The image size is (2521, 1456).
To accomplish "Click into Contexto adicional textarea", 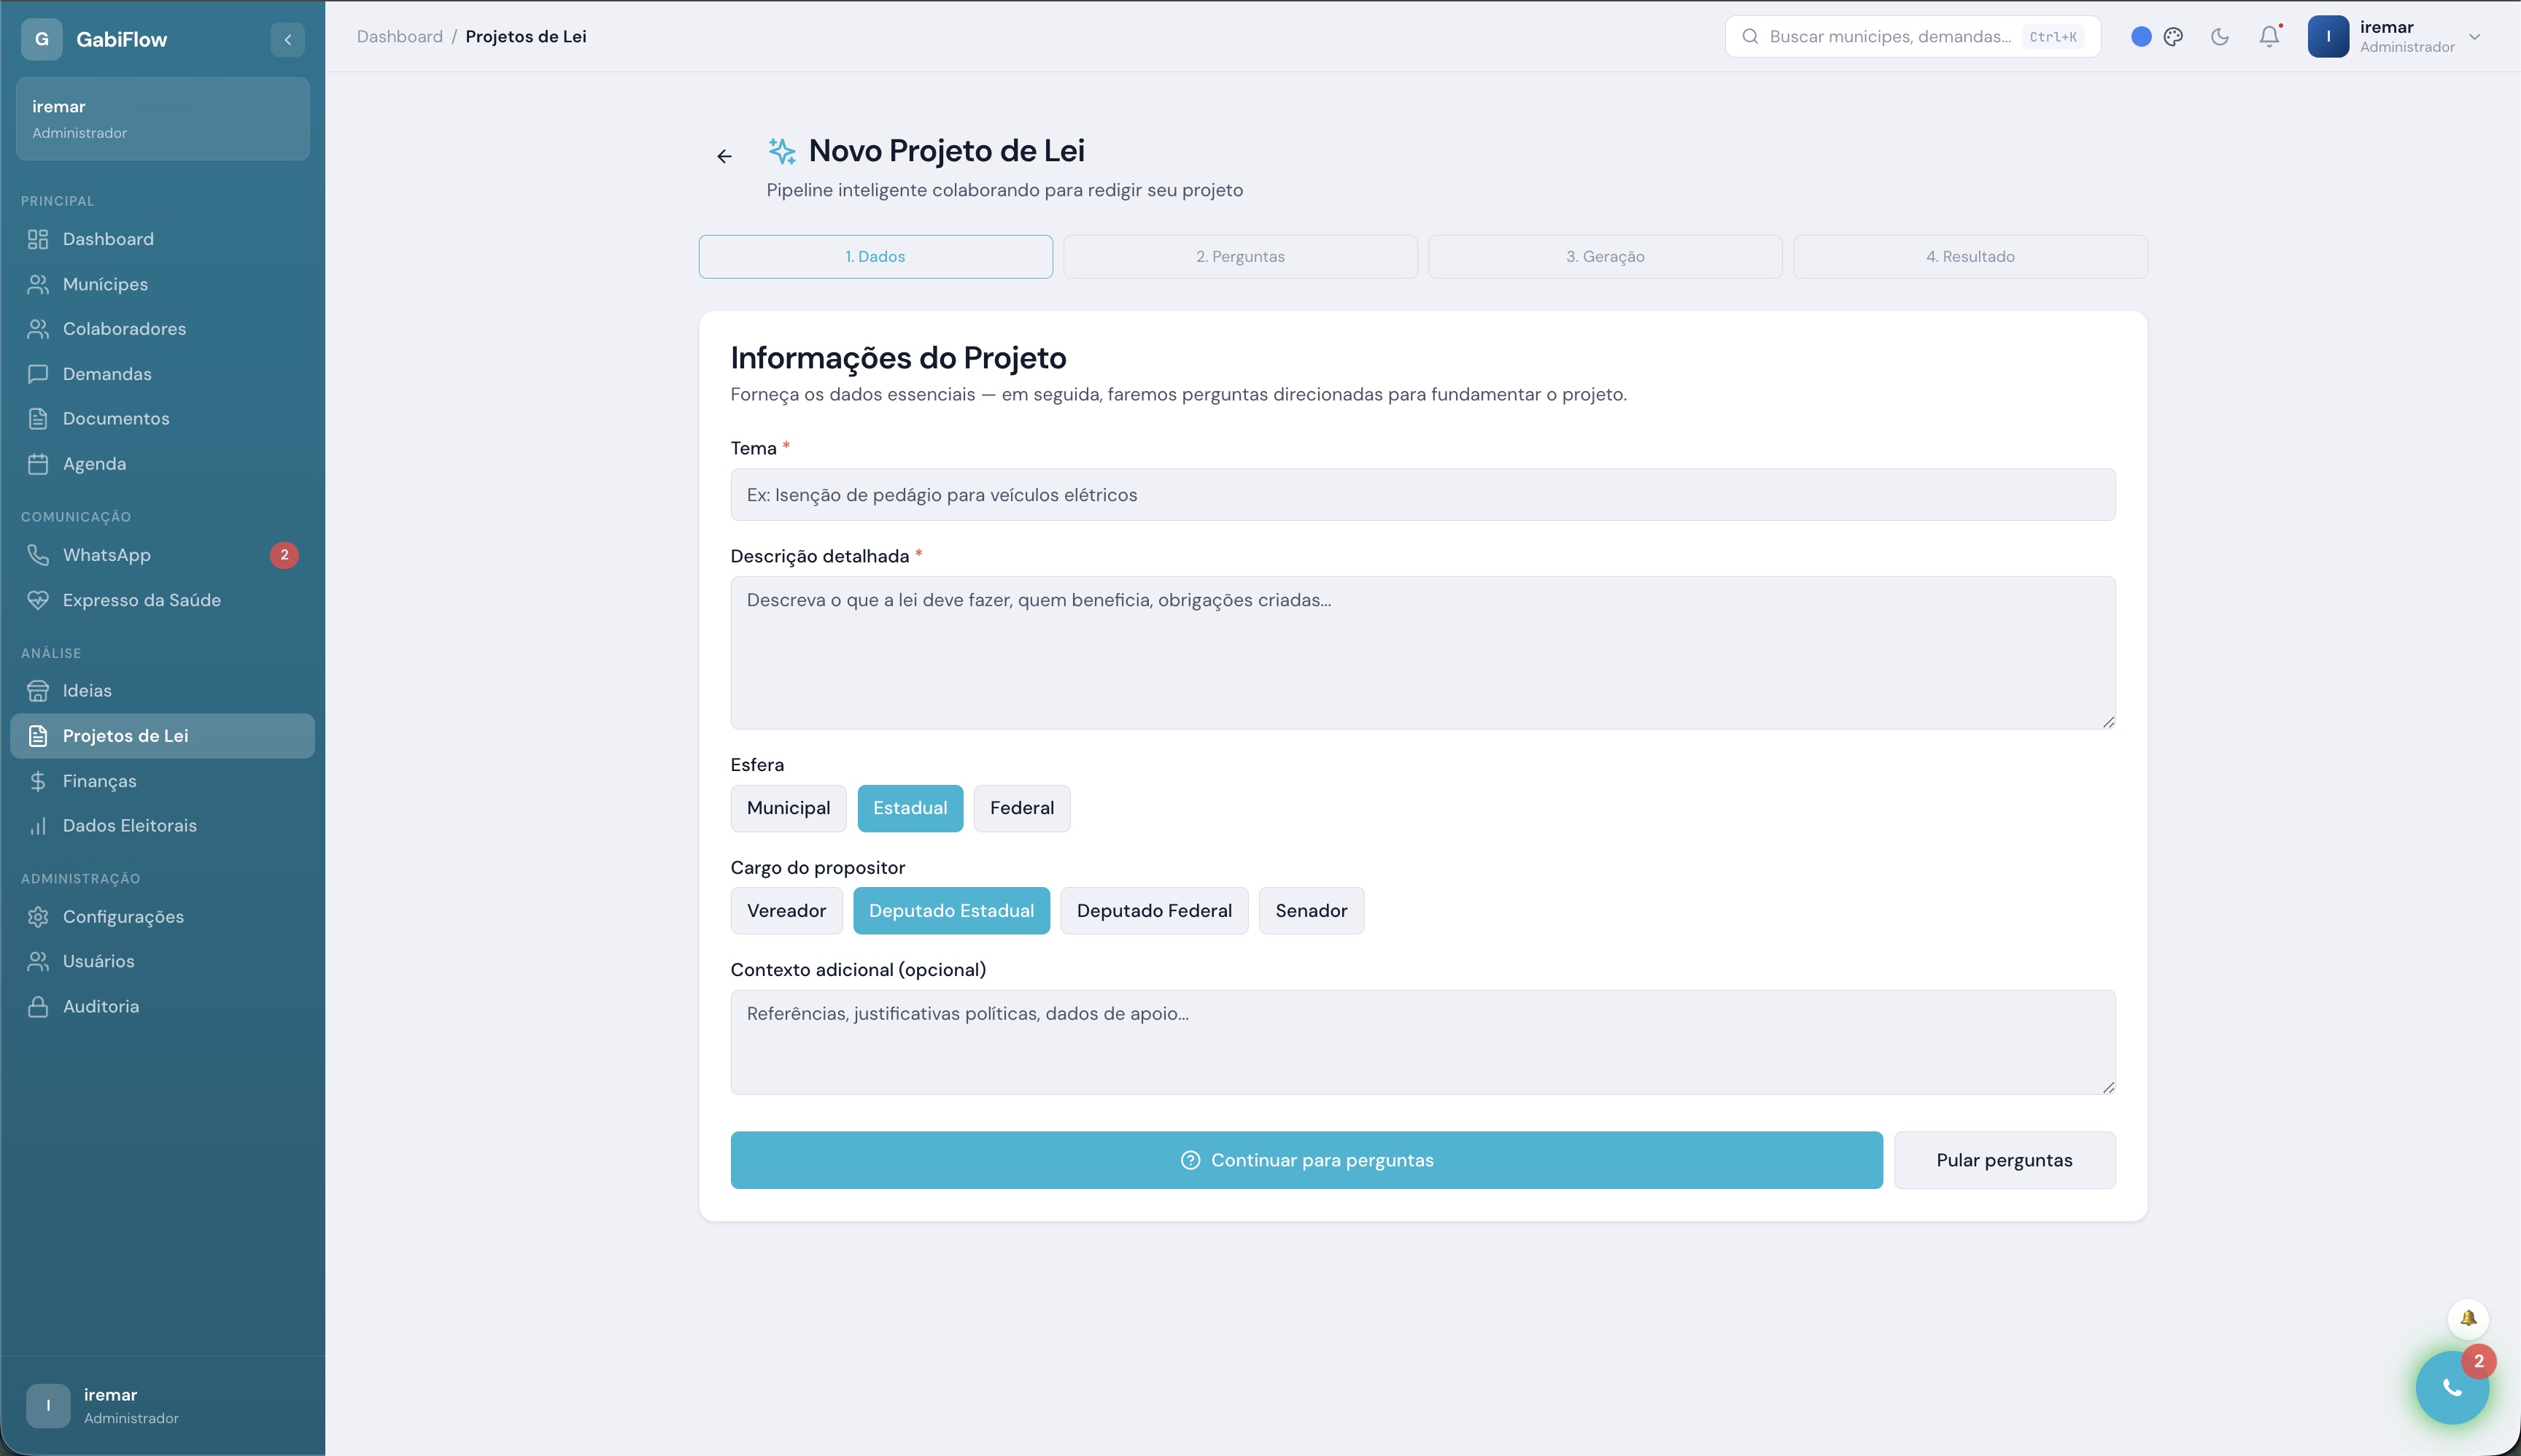I will (x=1423, y=1042).
